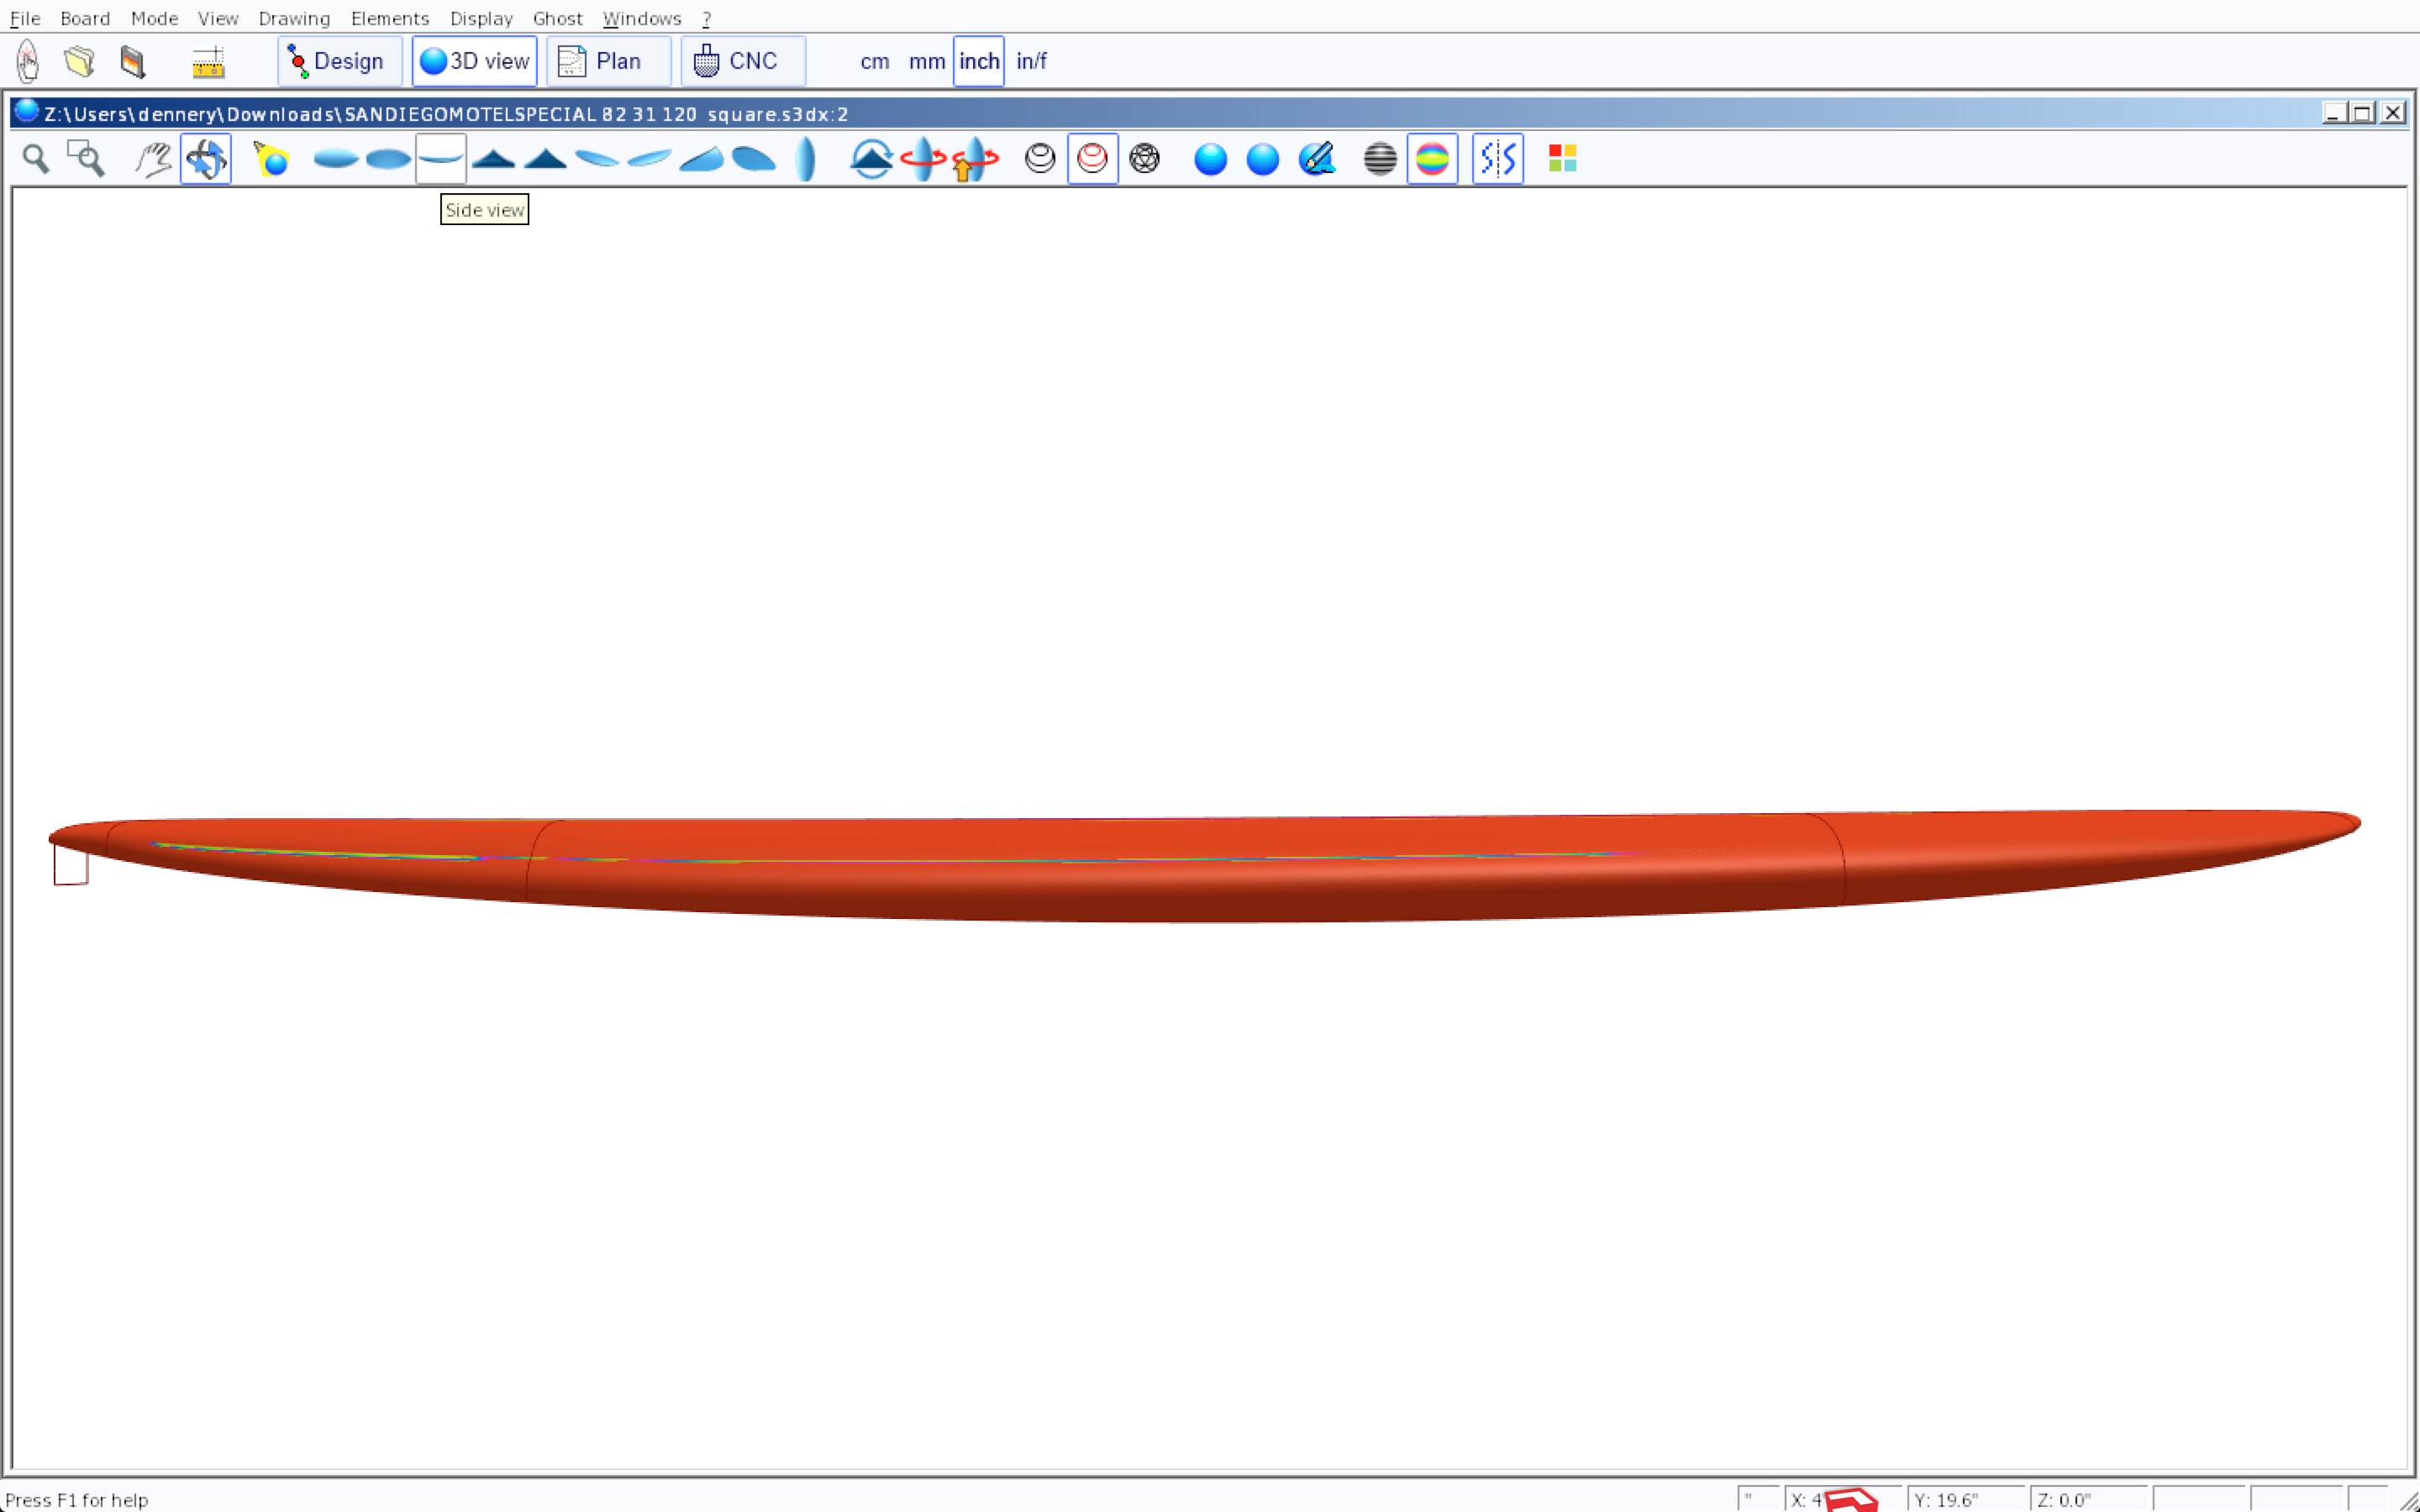The width and height of the screenshot is (2420, 1512).
Task: Open the CNC mode
Action: (x=742, y=62)
